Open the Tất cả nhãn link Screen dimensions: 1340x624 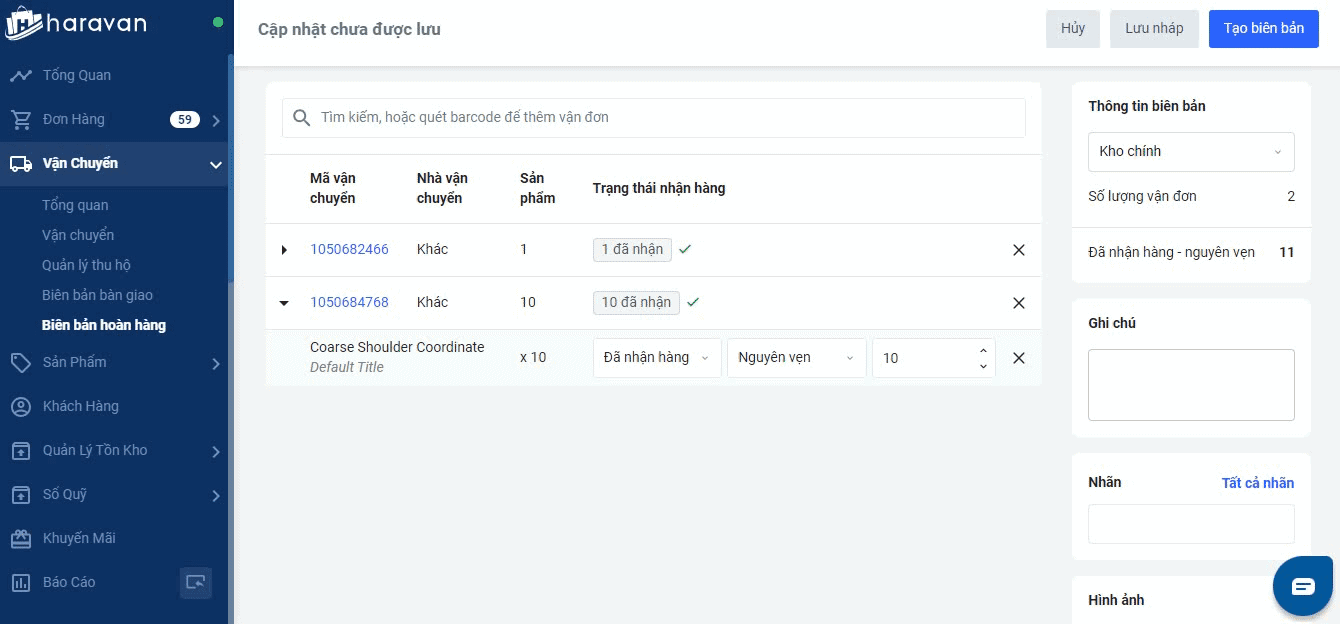tap(1257, 483)
